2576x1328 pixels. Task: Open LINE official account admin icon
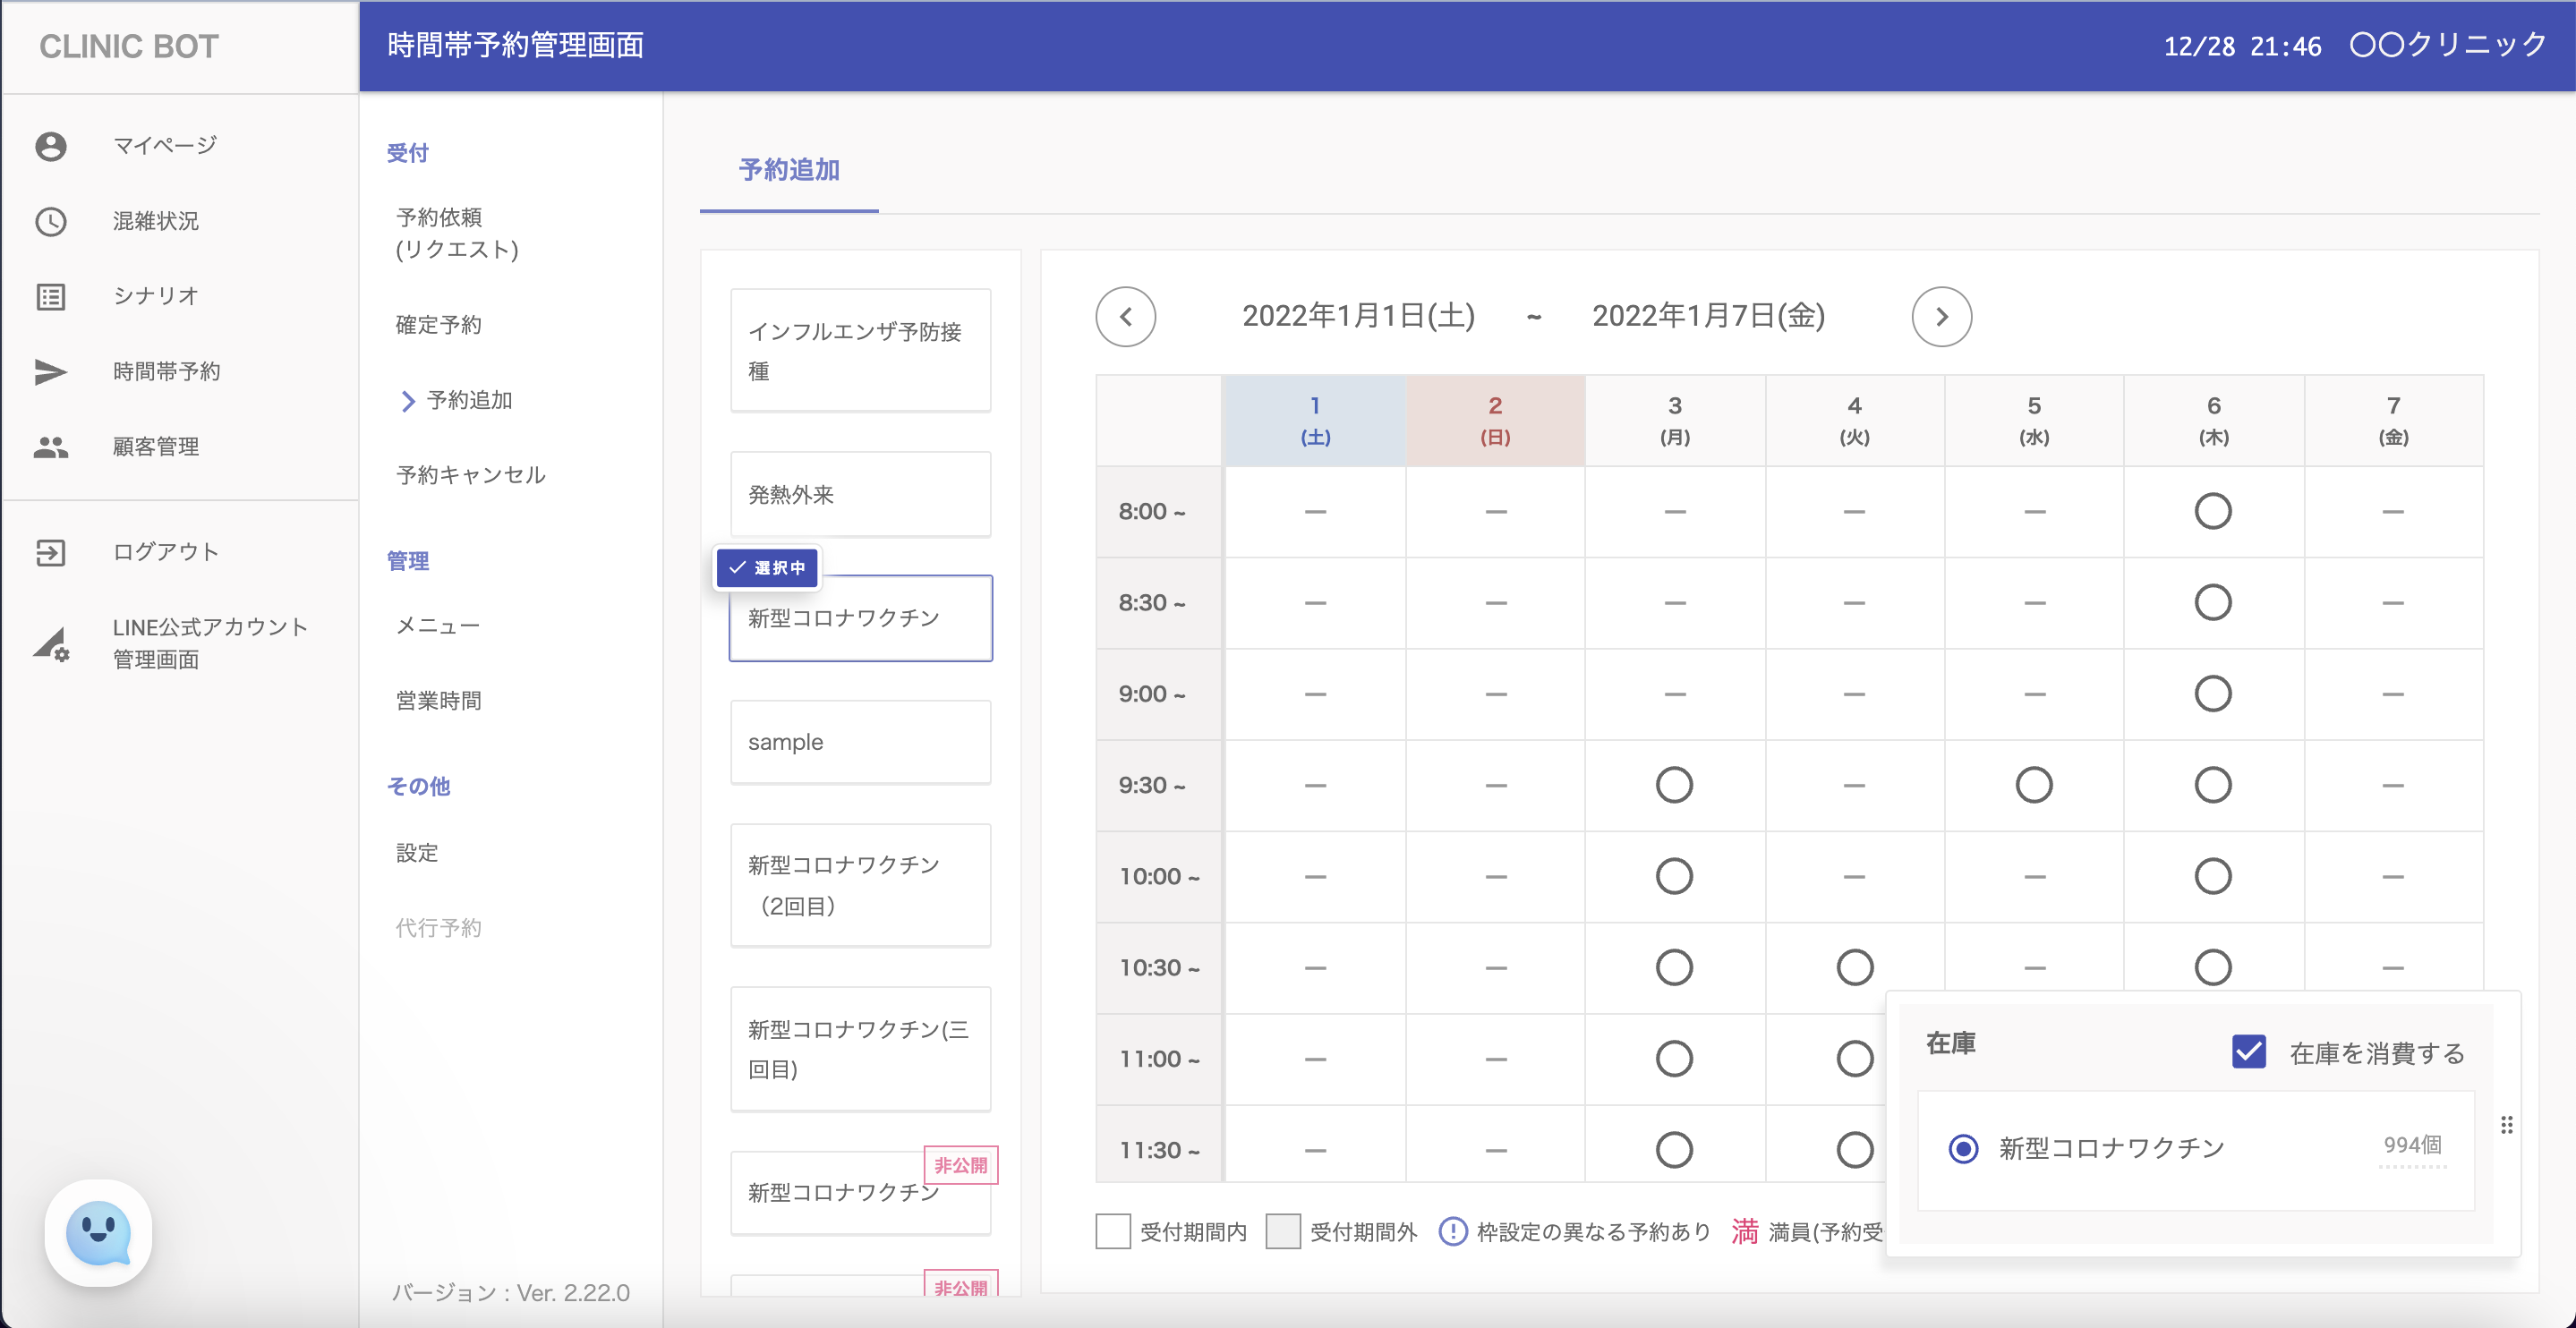click(50, 643)
